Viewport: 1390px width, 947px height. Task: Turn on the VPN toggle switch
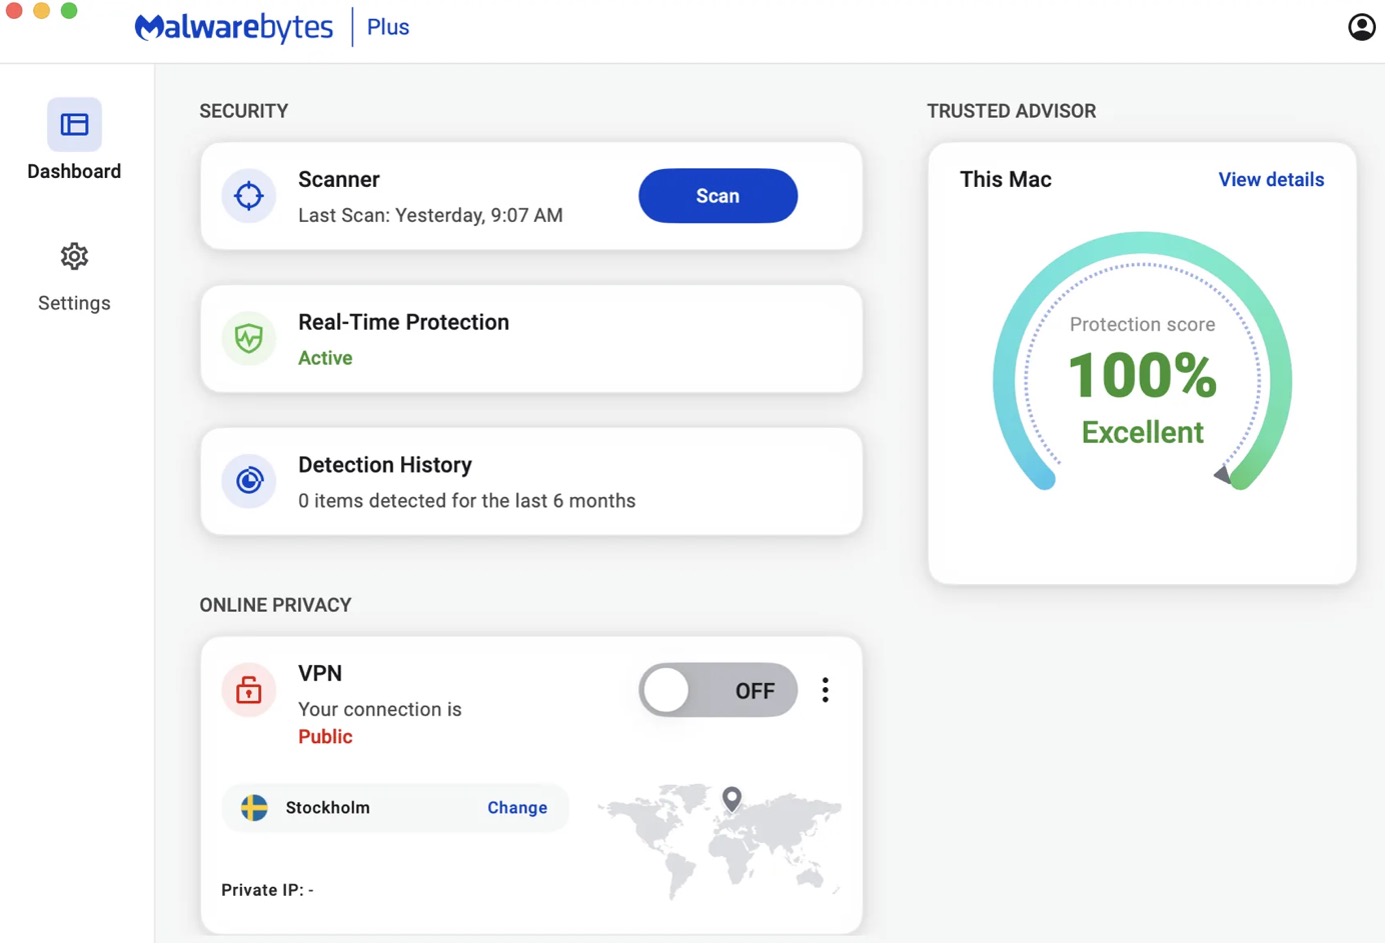pos(717,691)
